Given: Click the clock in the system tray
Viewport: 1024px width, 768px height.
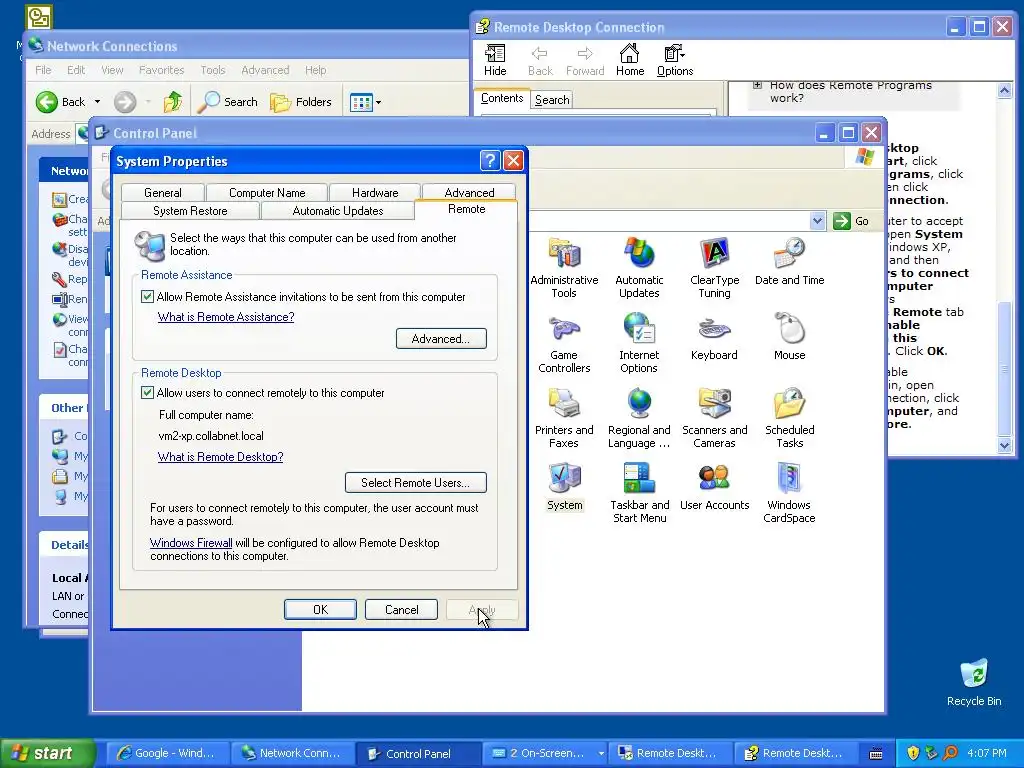Looking at the screenshot, I should tap(987, 753).
